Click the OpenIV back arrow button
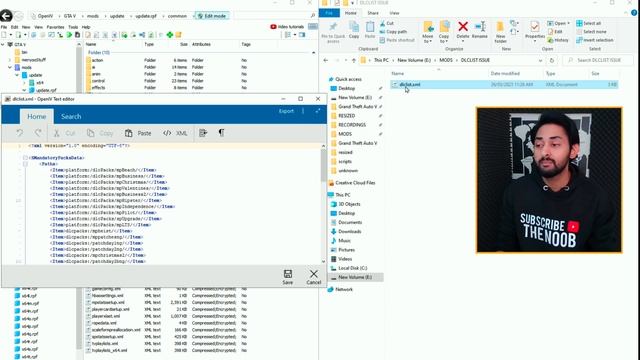This screenshot has width=640, height=360. click(x=6, y=16)
